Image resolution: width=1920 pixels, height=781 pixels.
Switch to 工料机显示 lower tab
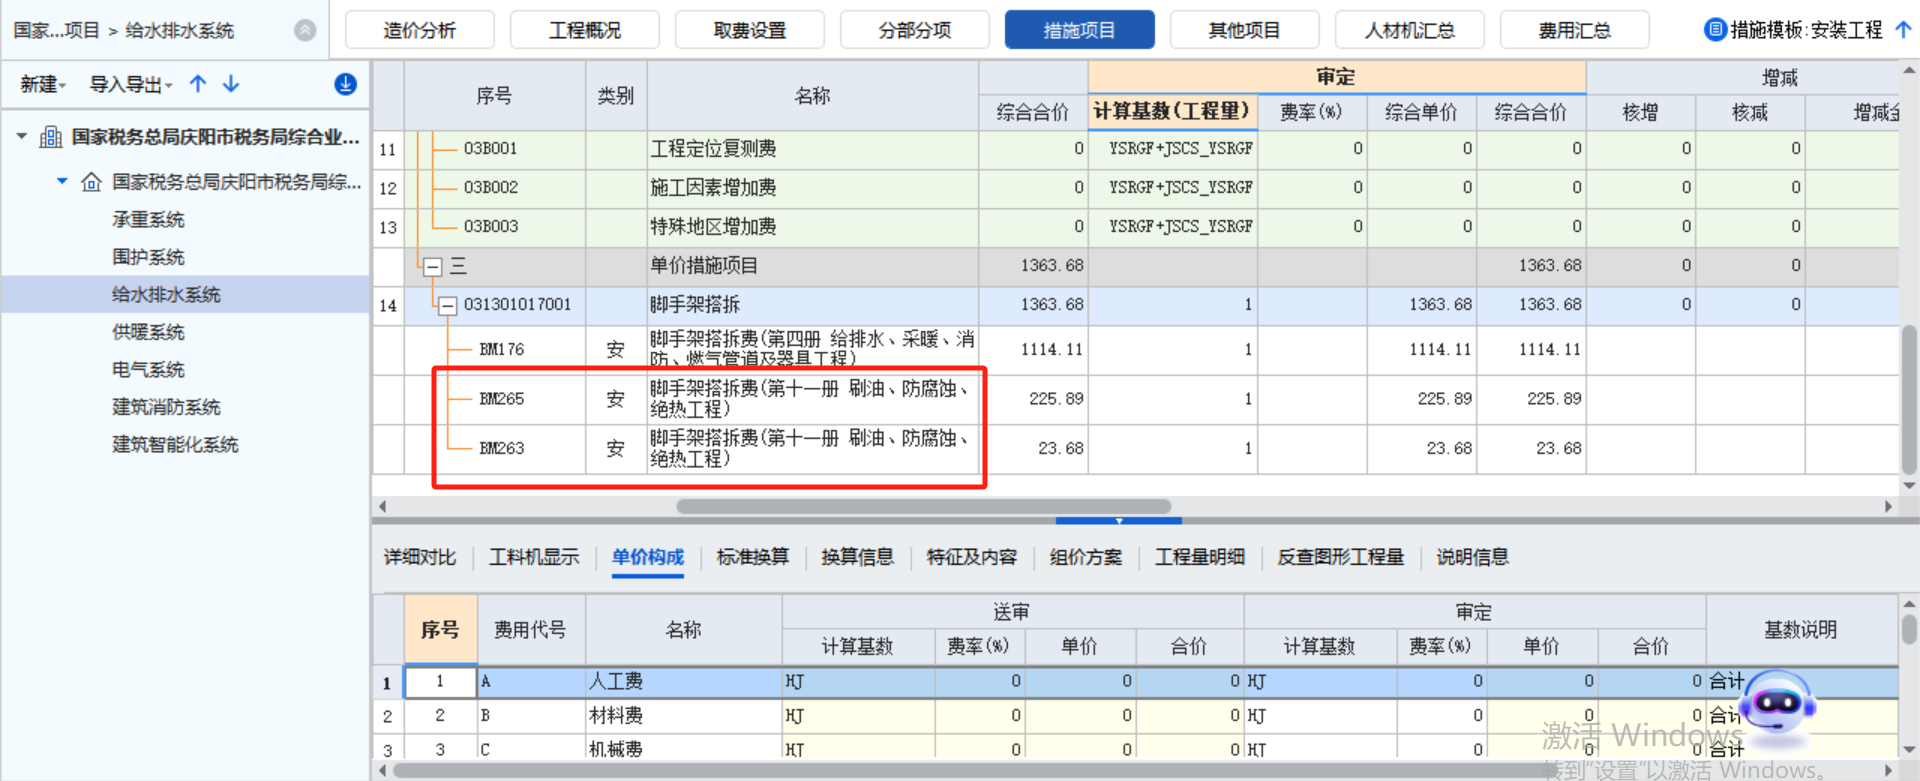(x=534, y=557)
